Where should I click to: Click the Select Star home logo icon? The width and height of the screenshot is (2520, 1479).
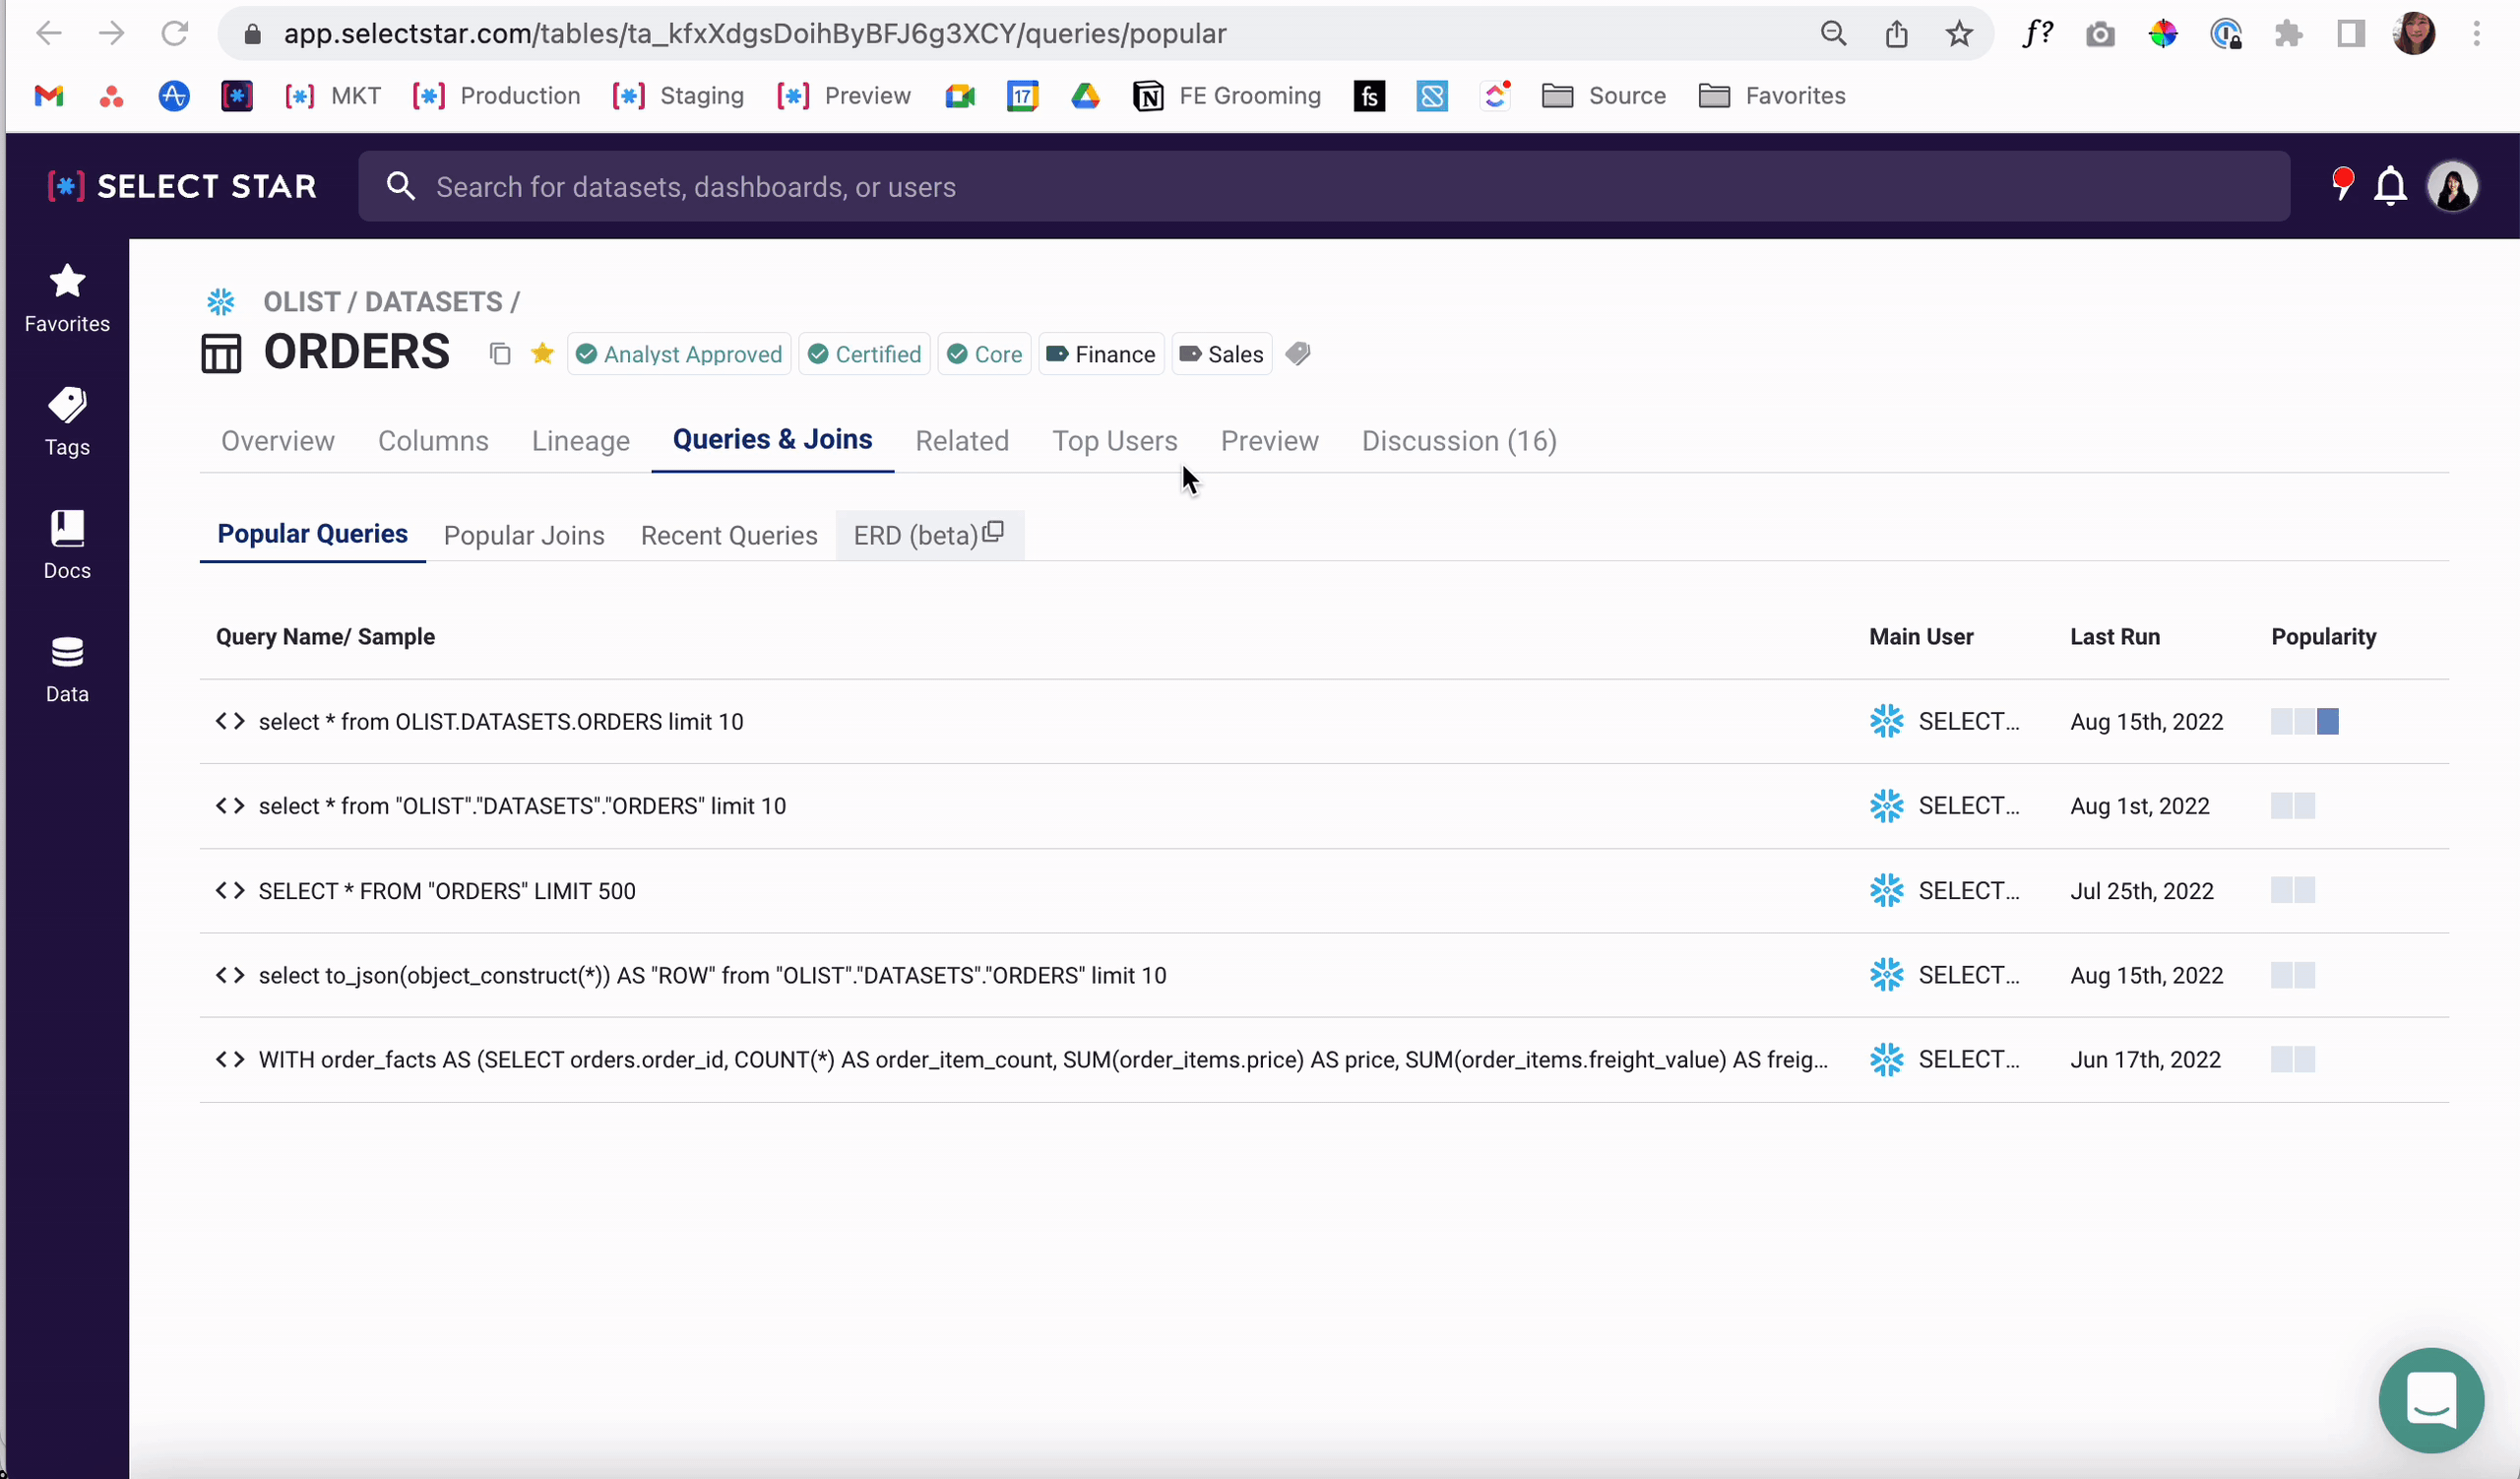click(x=65, y=185)
